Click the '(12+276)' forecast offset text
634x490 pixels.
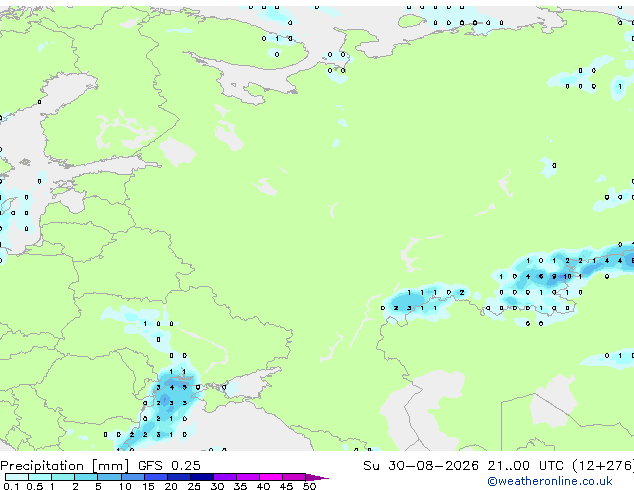pyautogui.click(x=602, y=466)
